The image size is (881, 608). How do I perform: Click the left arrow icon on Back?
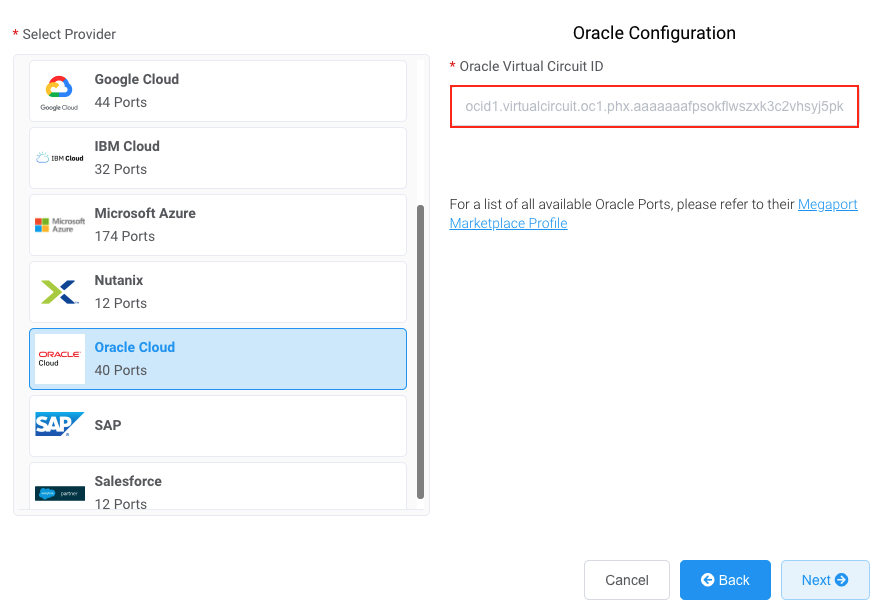pyautogui.click(x=707, y=579)
